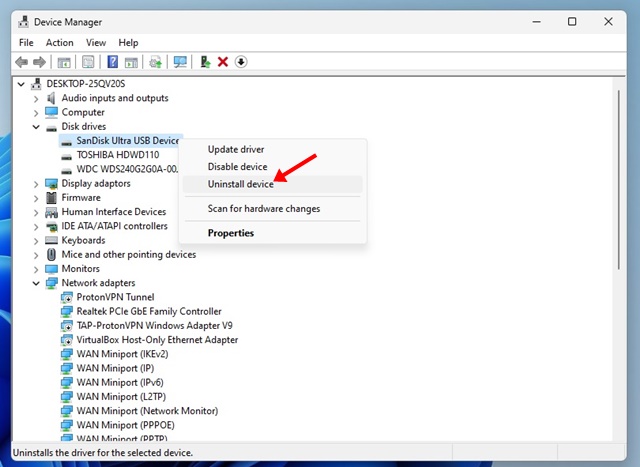This screenshot has height=467, width=640.
Task: Click the circled down-arrow toolbar icon
Action: pos(241,62)
